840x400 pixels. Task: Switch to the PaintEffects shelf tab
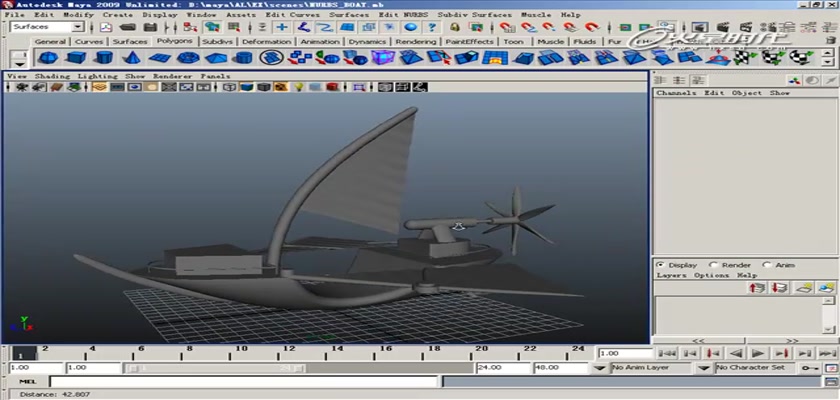469,41
